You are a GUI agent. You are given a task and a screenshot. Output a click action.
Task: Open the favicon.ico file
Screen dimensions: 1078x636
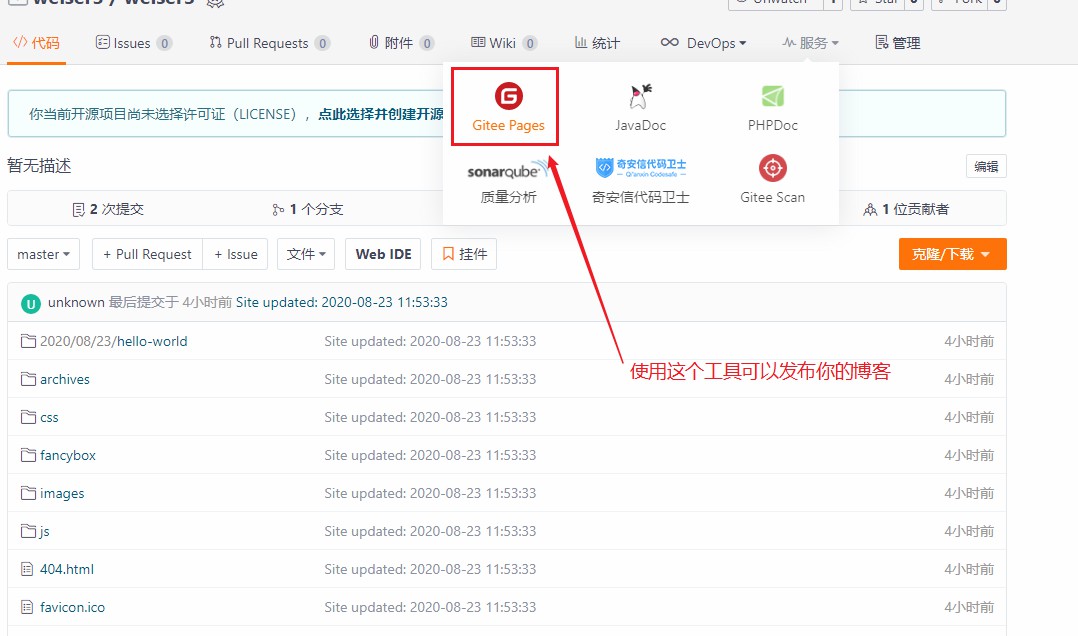pyautogui.click(x=72, y=607)
